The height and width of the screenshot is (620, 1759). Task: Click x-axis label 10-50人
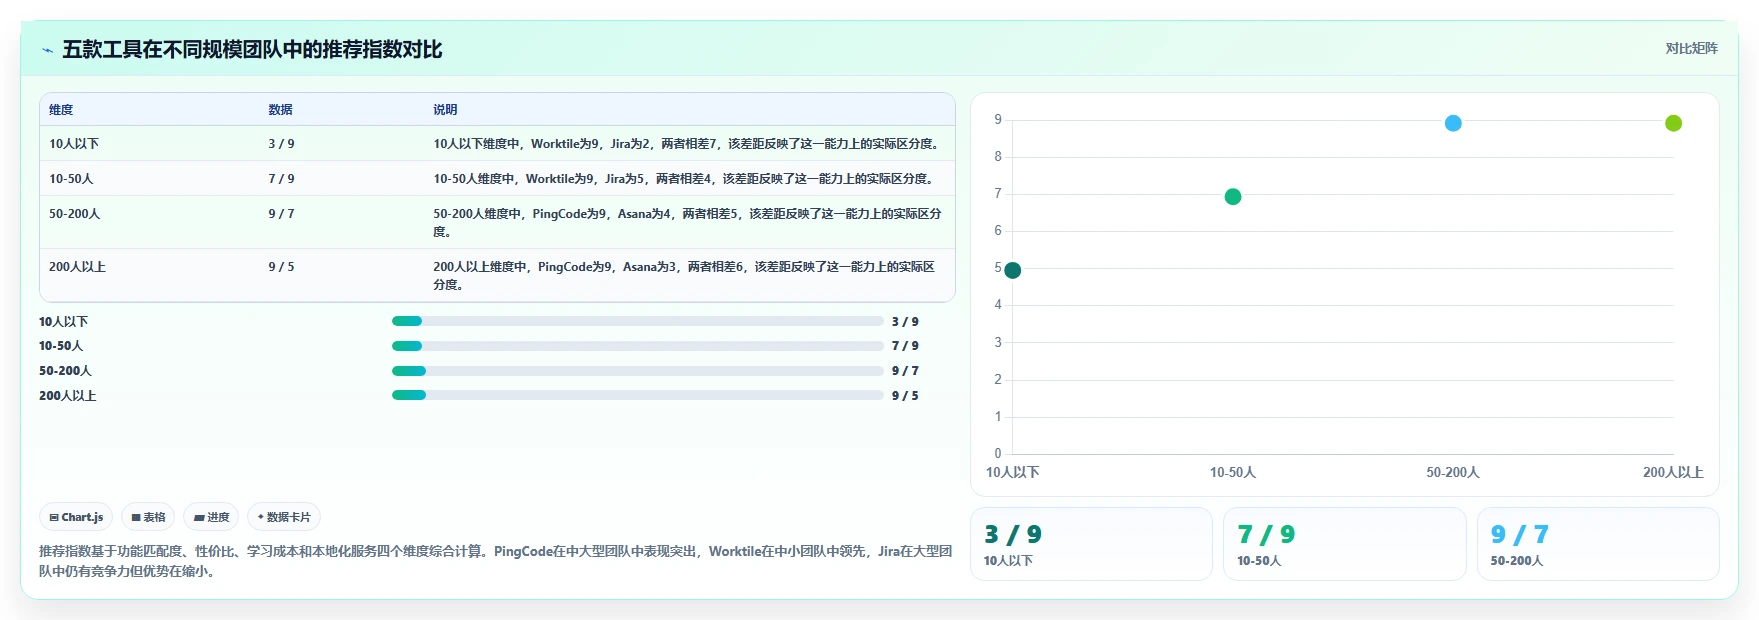1233,472
